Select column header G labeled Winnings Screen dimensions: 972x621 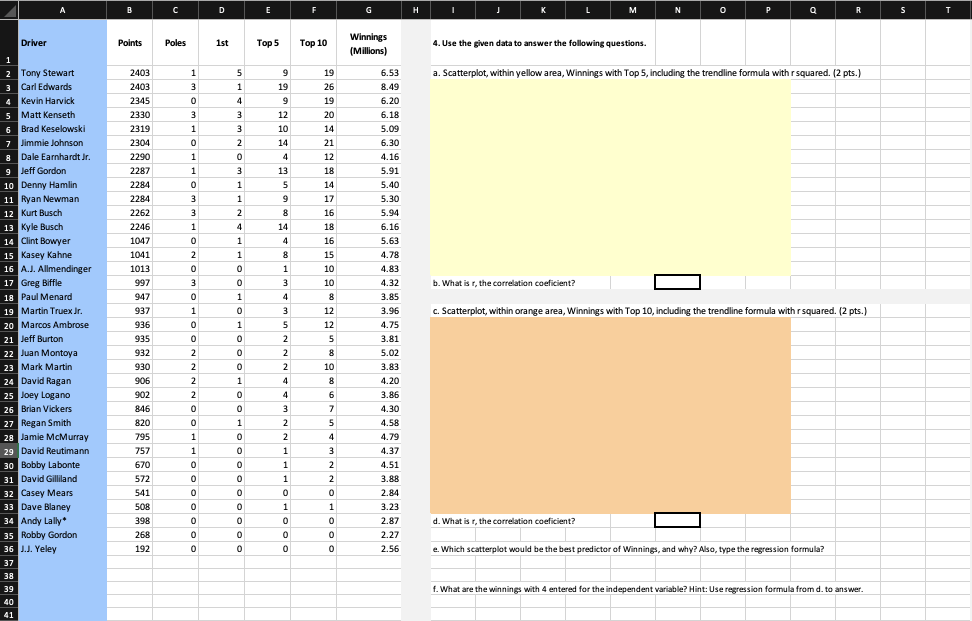[x=368, y=10]
